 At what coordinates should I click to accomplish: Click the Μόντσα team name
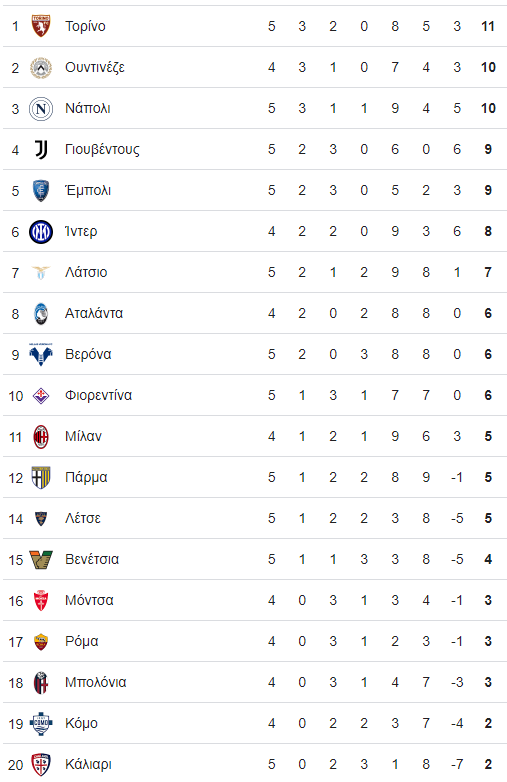coord(89,600)
